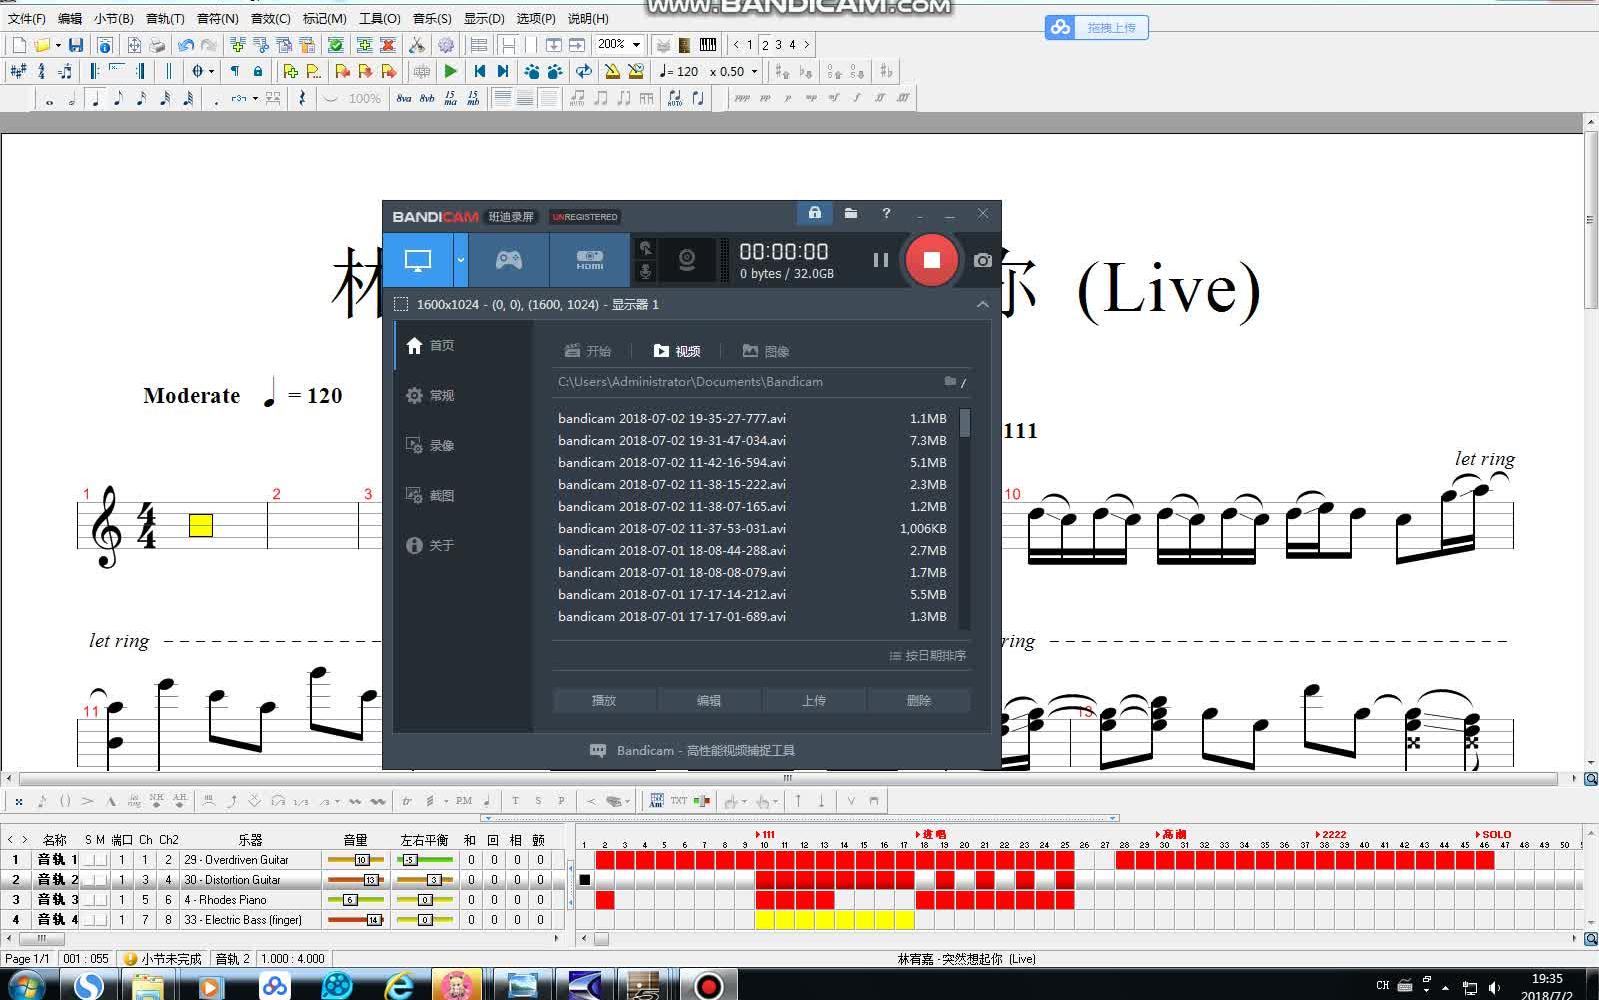Click the Bandicam 上传 button
Screen dimensions: 1599x1000
[814, 701]
